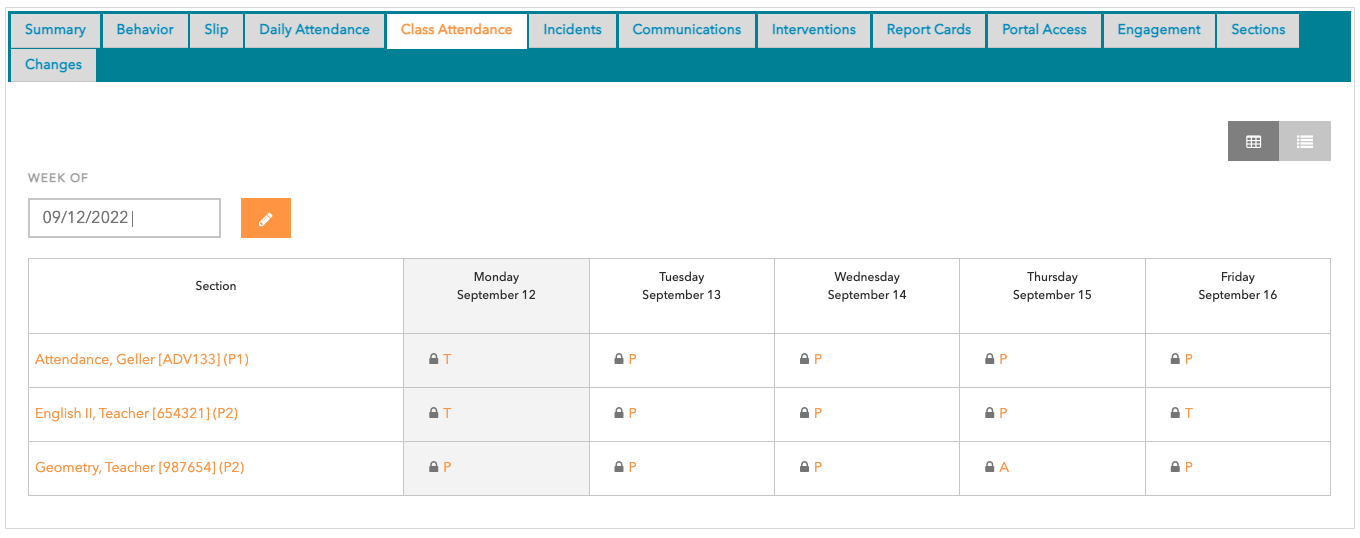Screen dimensions: 1360x538
Task: Click lock icon for English II Monday
Action: 434,414
